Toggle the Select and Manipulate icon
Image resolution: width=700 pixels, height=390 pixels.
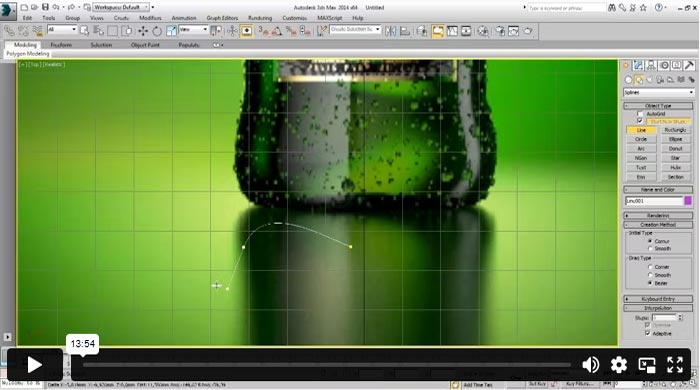[x=232, y=31]
